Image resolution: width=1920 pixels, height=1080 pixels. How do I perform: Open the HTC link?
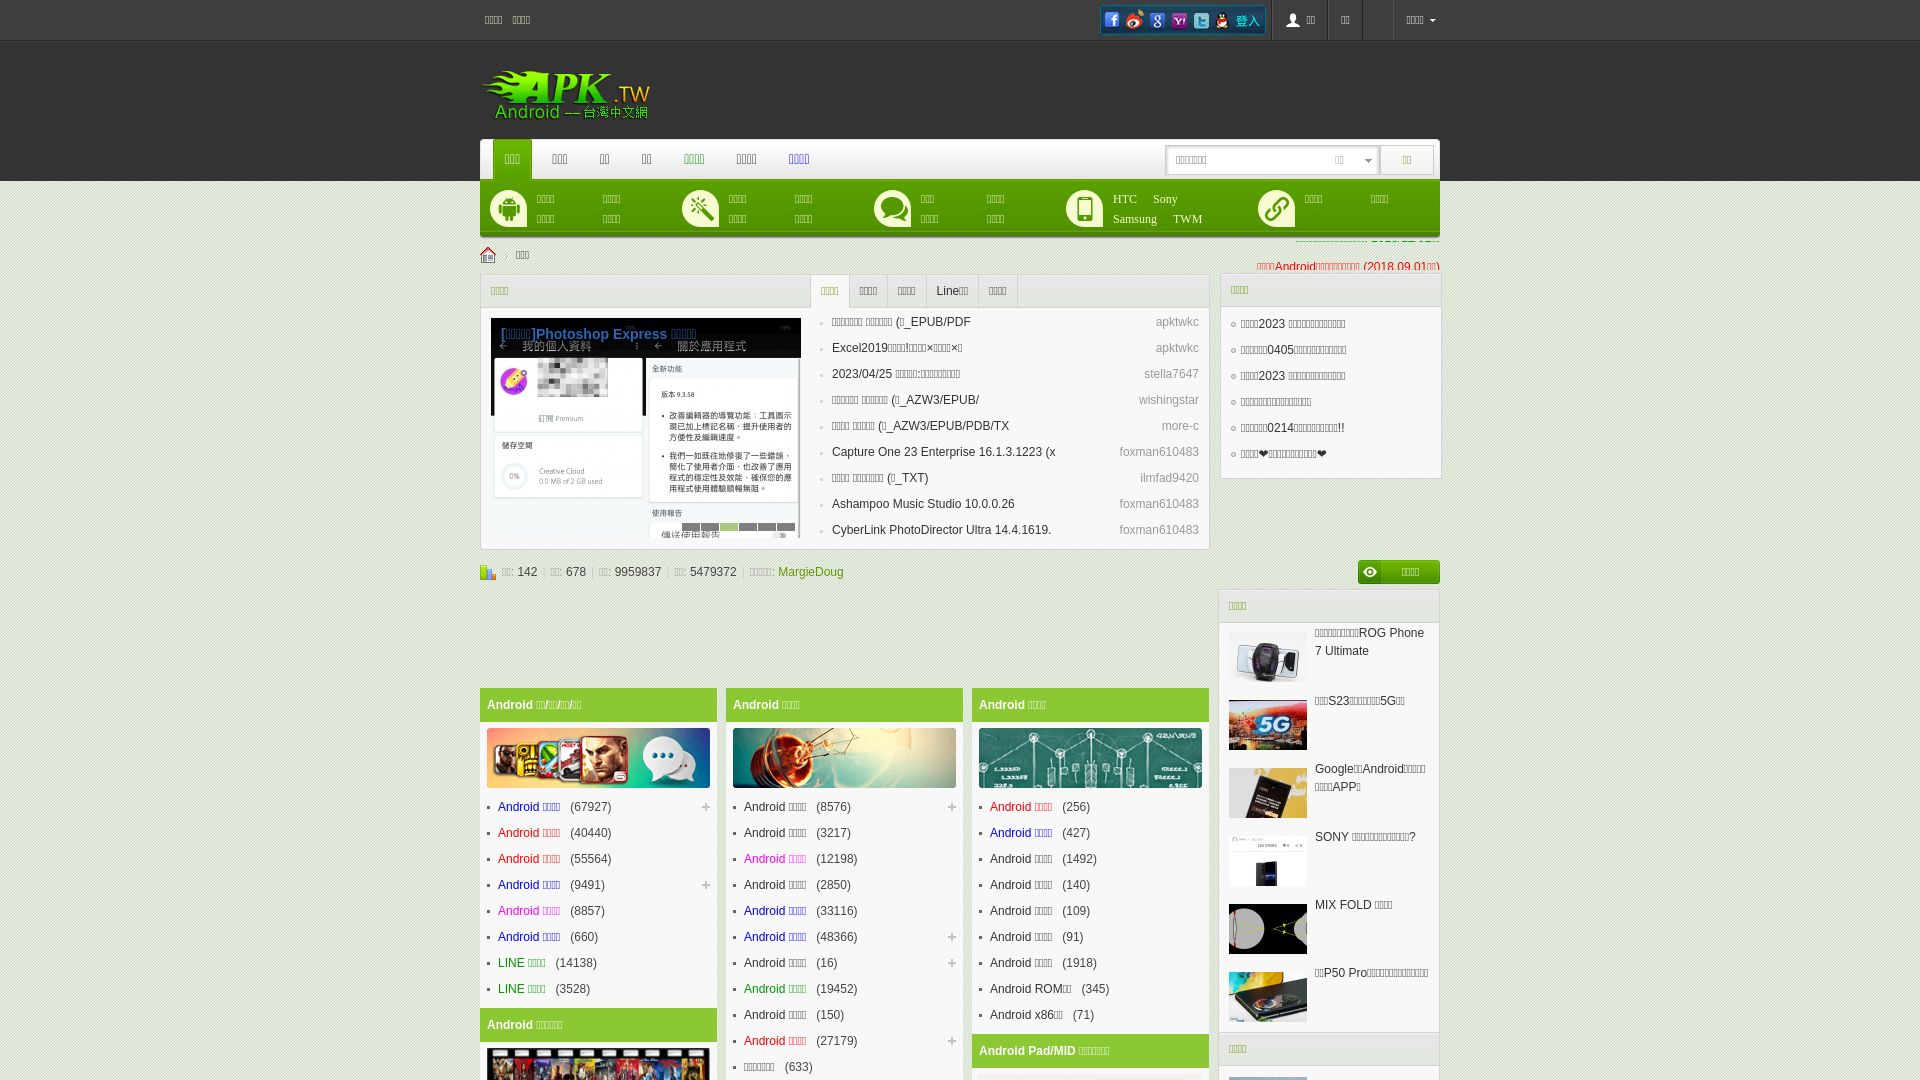[x=1125, y=199]
